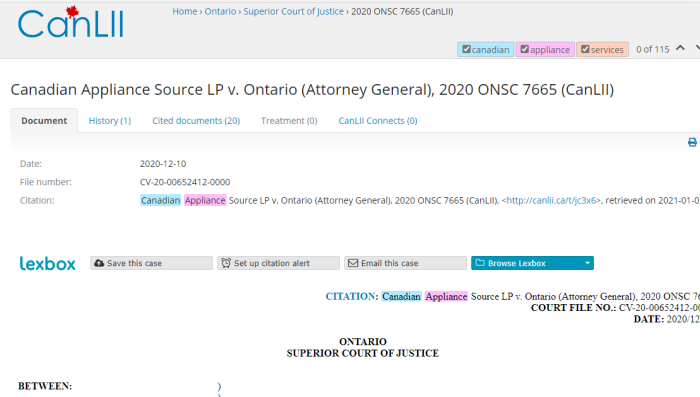Click the alarm clock citation alert icon

pyautogui.click(x=226, y=263)
